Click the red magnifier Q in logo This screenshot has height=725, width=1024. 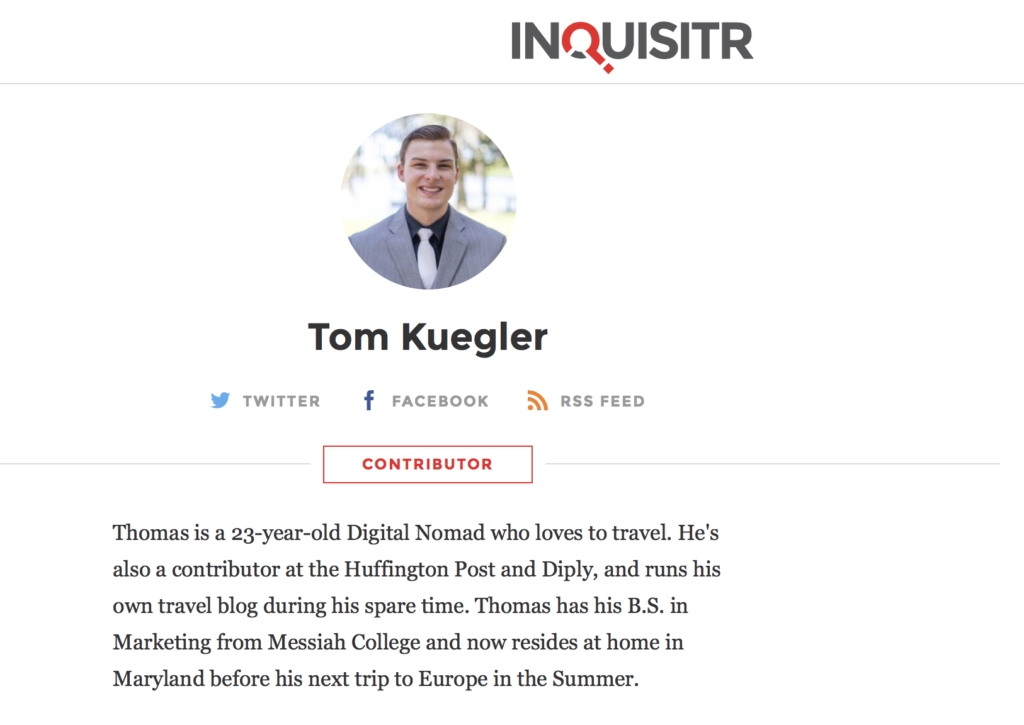click(x=588, y=46)
